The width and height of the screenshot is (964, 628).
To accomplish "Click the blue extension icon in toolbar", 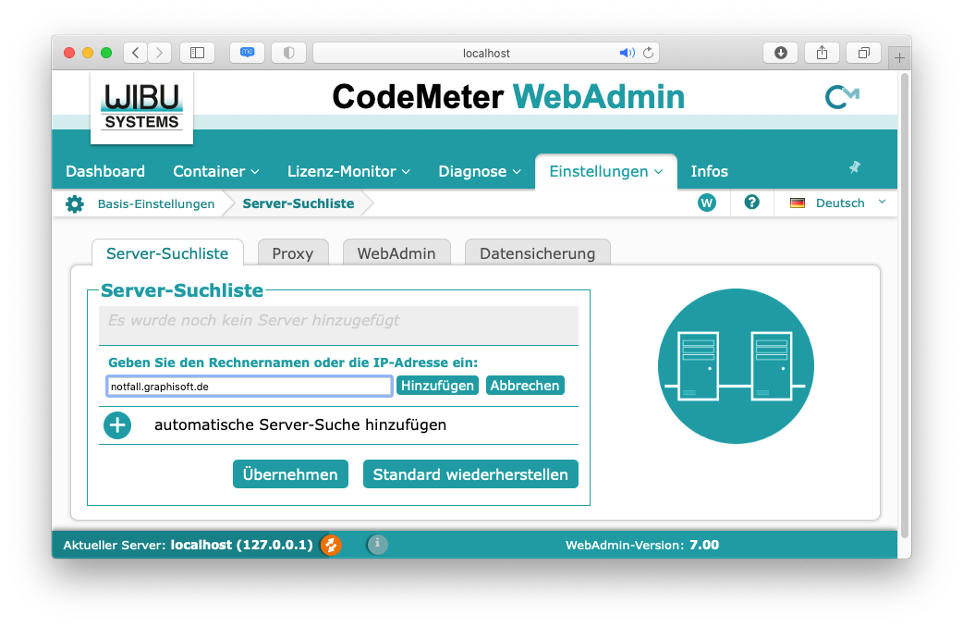I will [247, 53].
